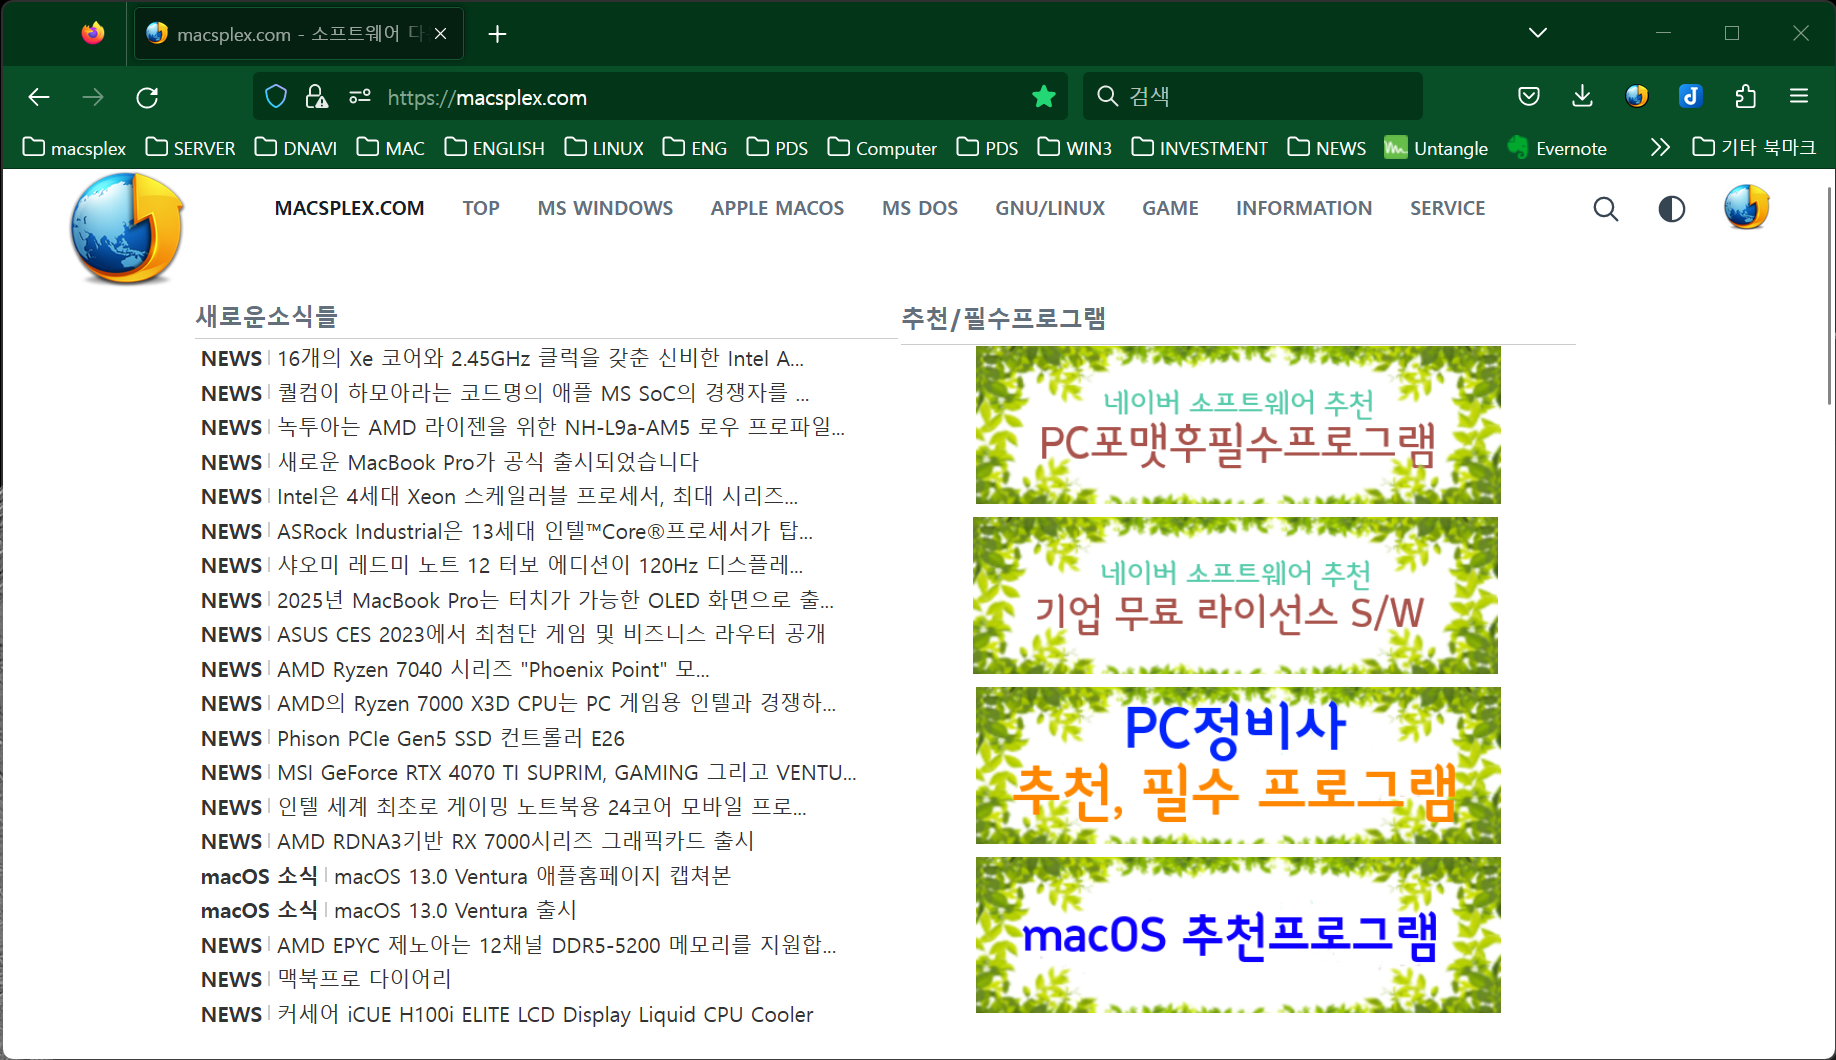This screenshot has width=1836, height=1060.
Task: Open the Evernote bookmark
Action: click(x=1557, y=148)
